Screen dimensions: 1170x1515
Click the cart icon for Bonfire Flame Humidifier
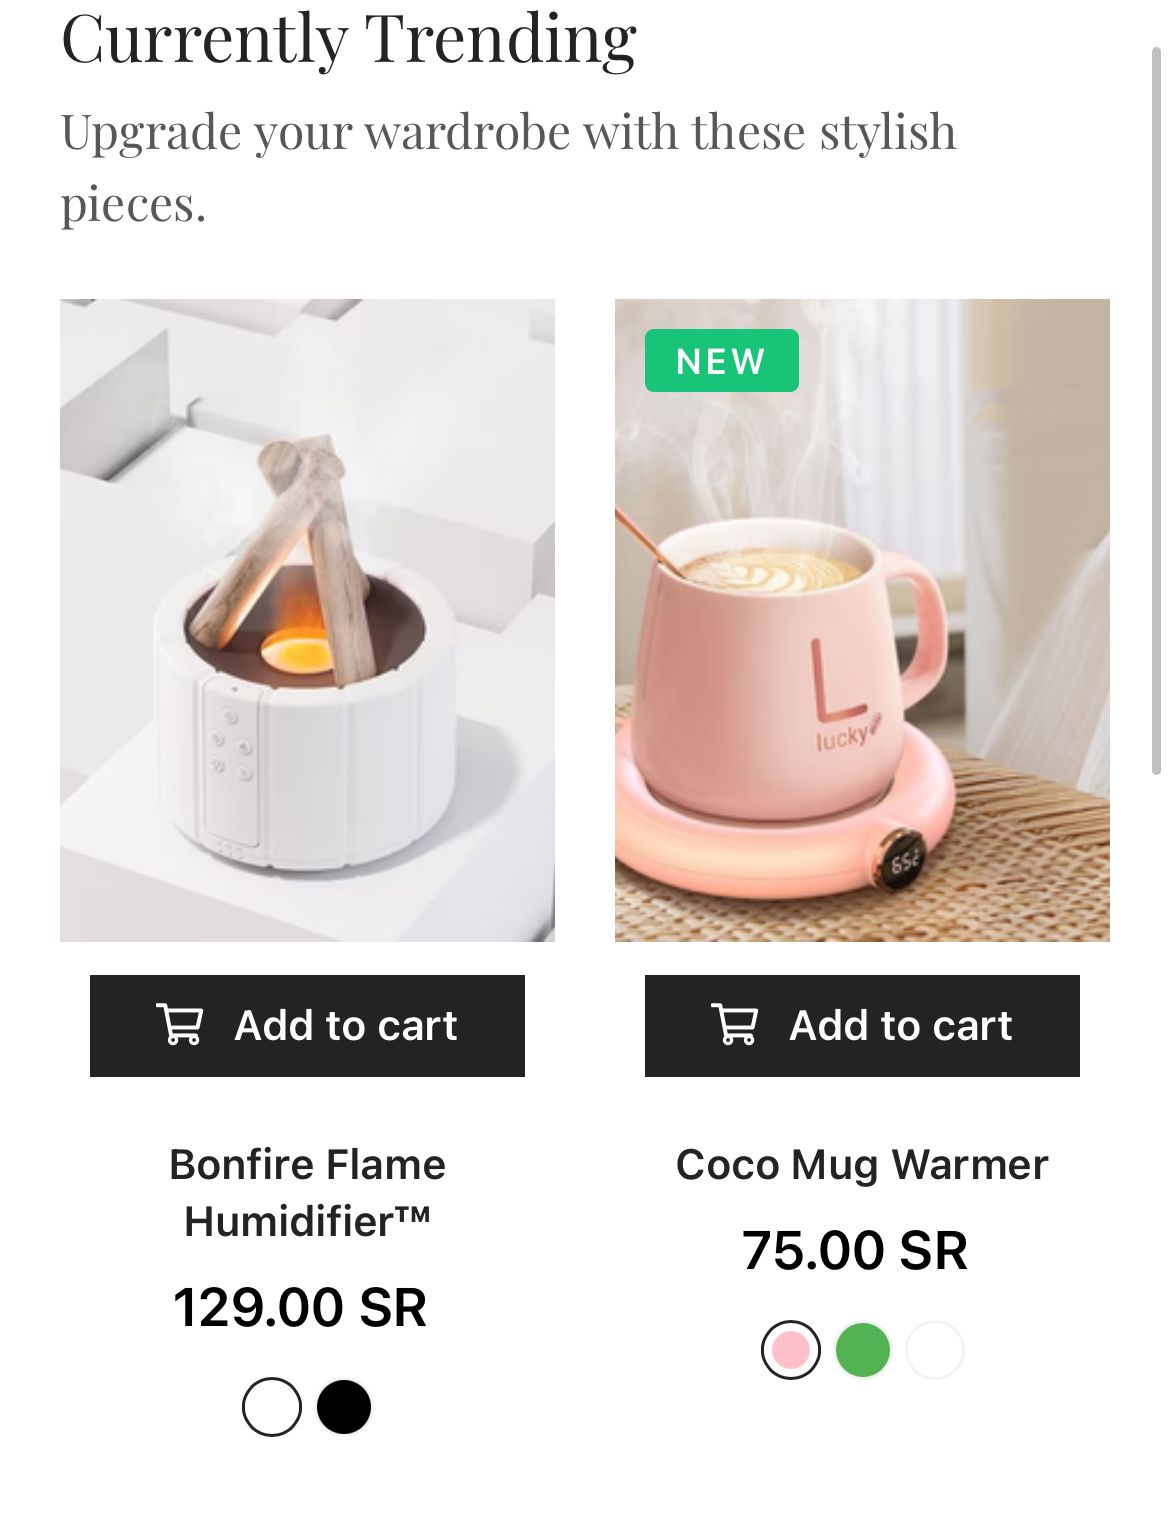pyautogui.click(x=180, y=1025)
